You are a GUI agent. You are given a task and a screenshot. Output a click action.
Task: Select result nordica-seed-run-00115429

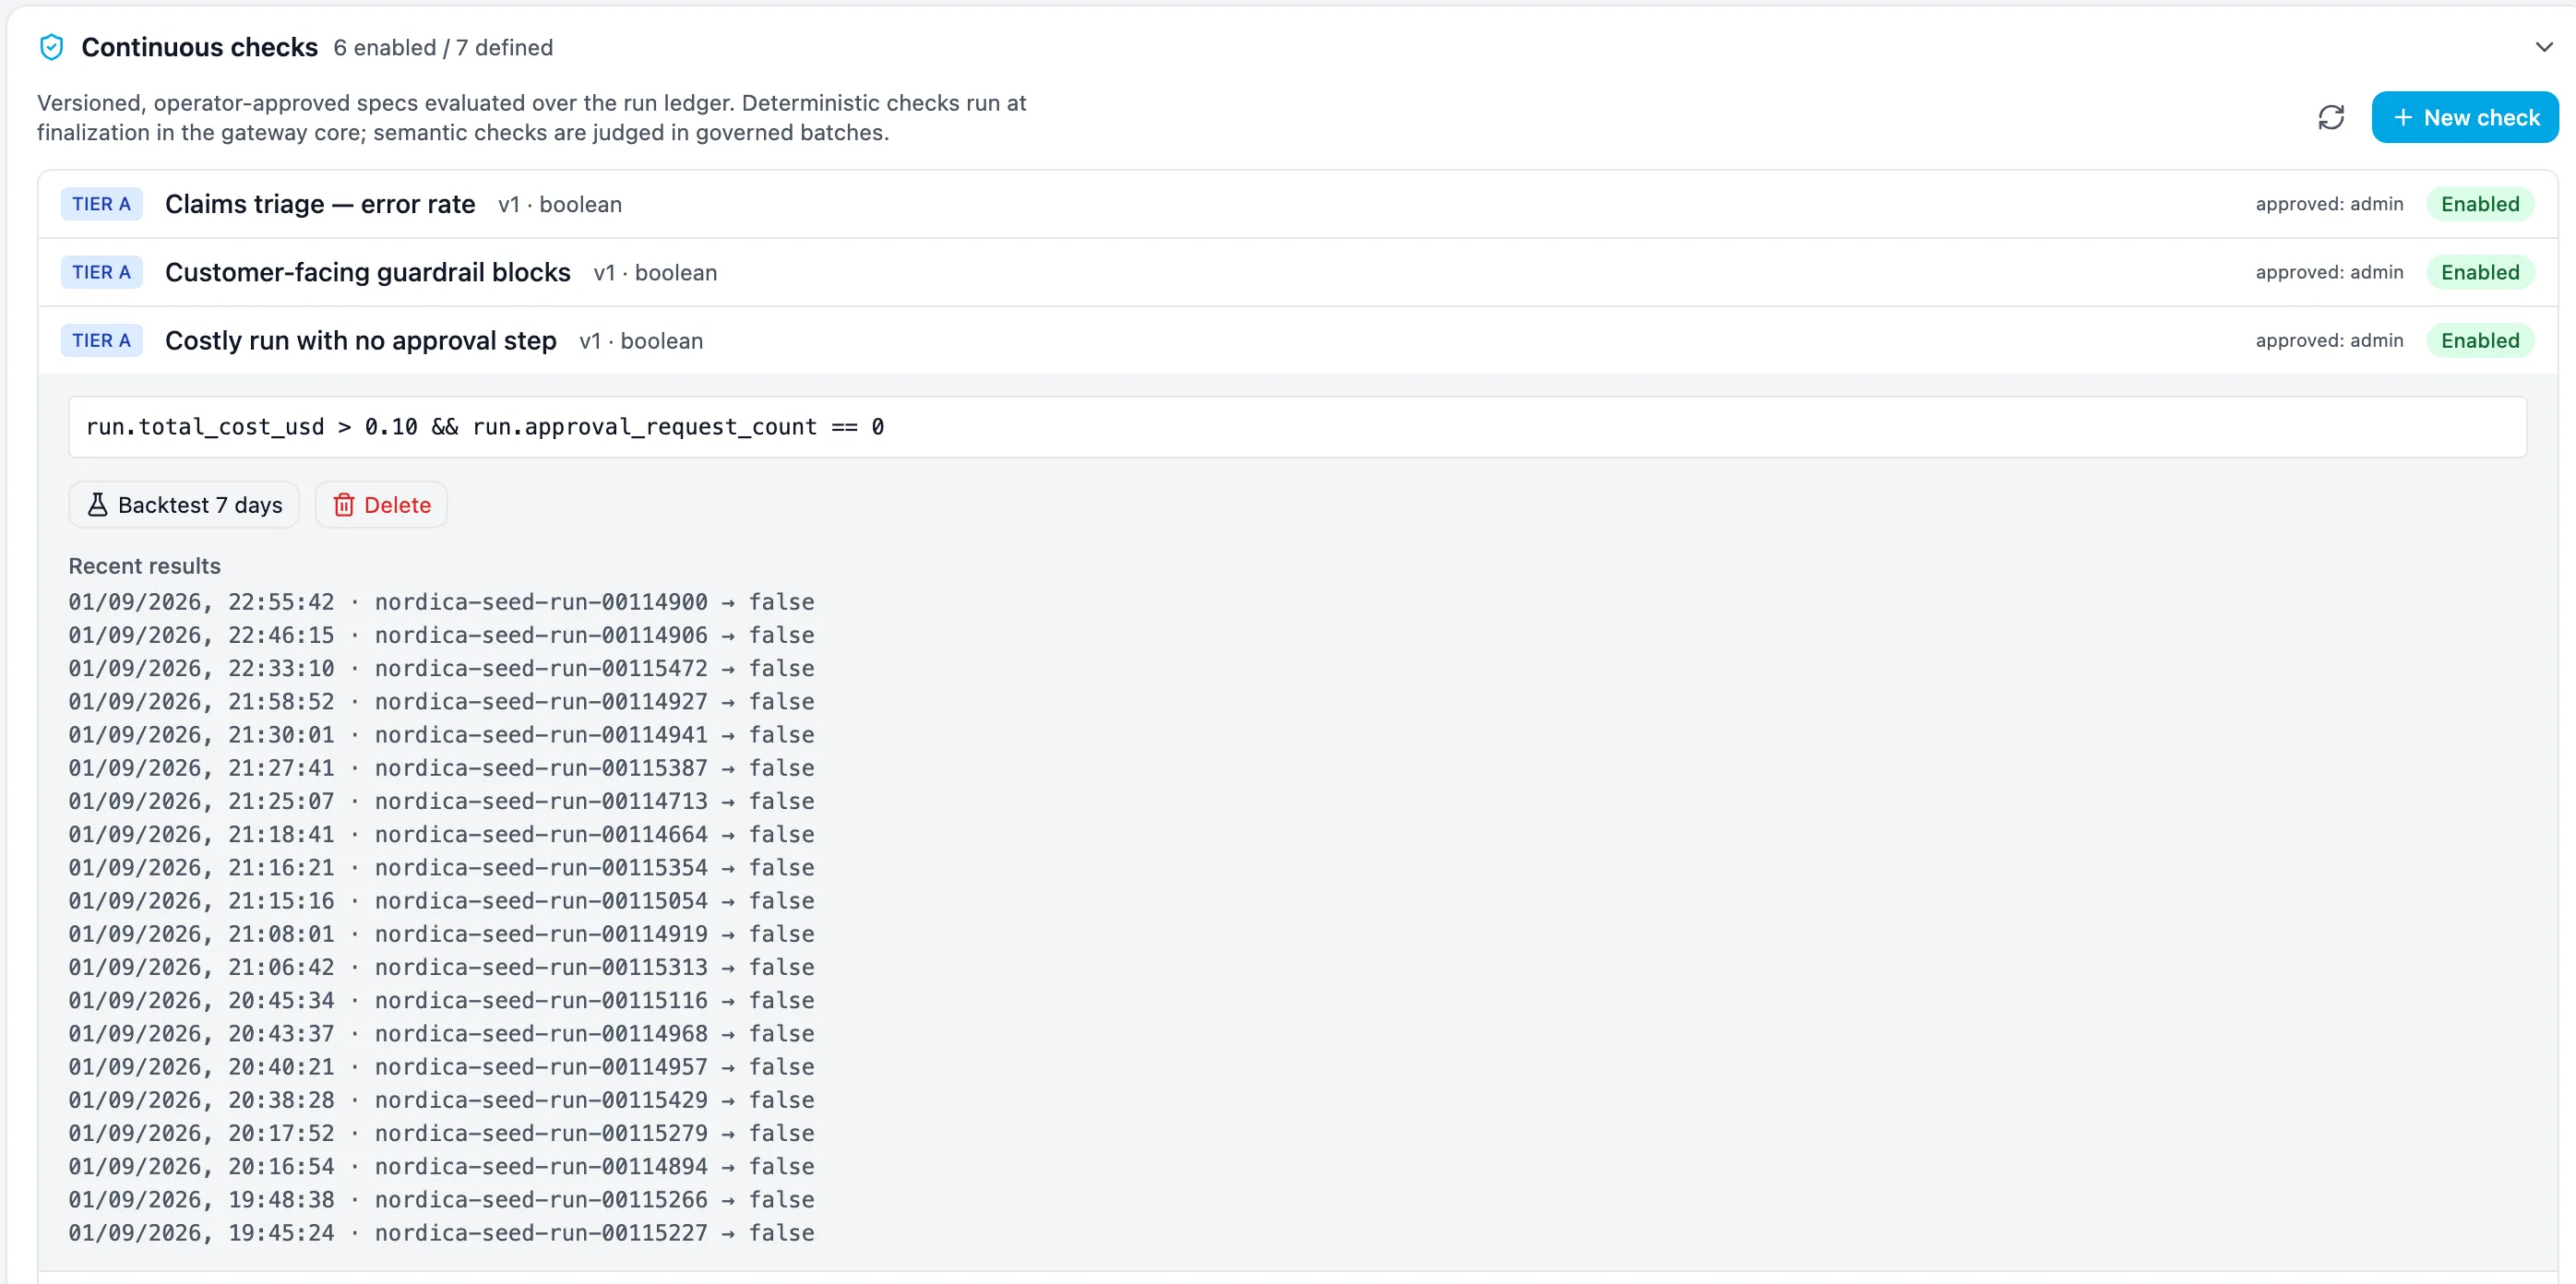tap(441, 1100)
